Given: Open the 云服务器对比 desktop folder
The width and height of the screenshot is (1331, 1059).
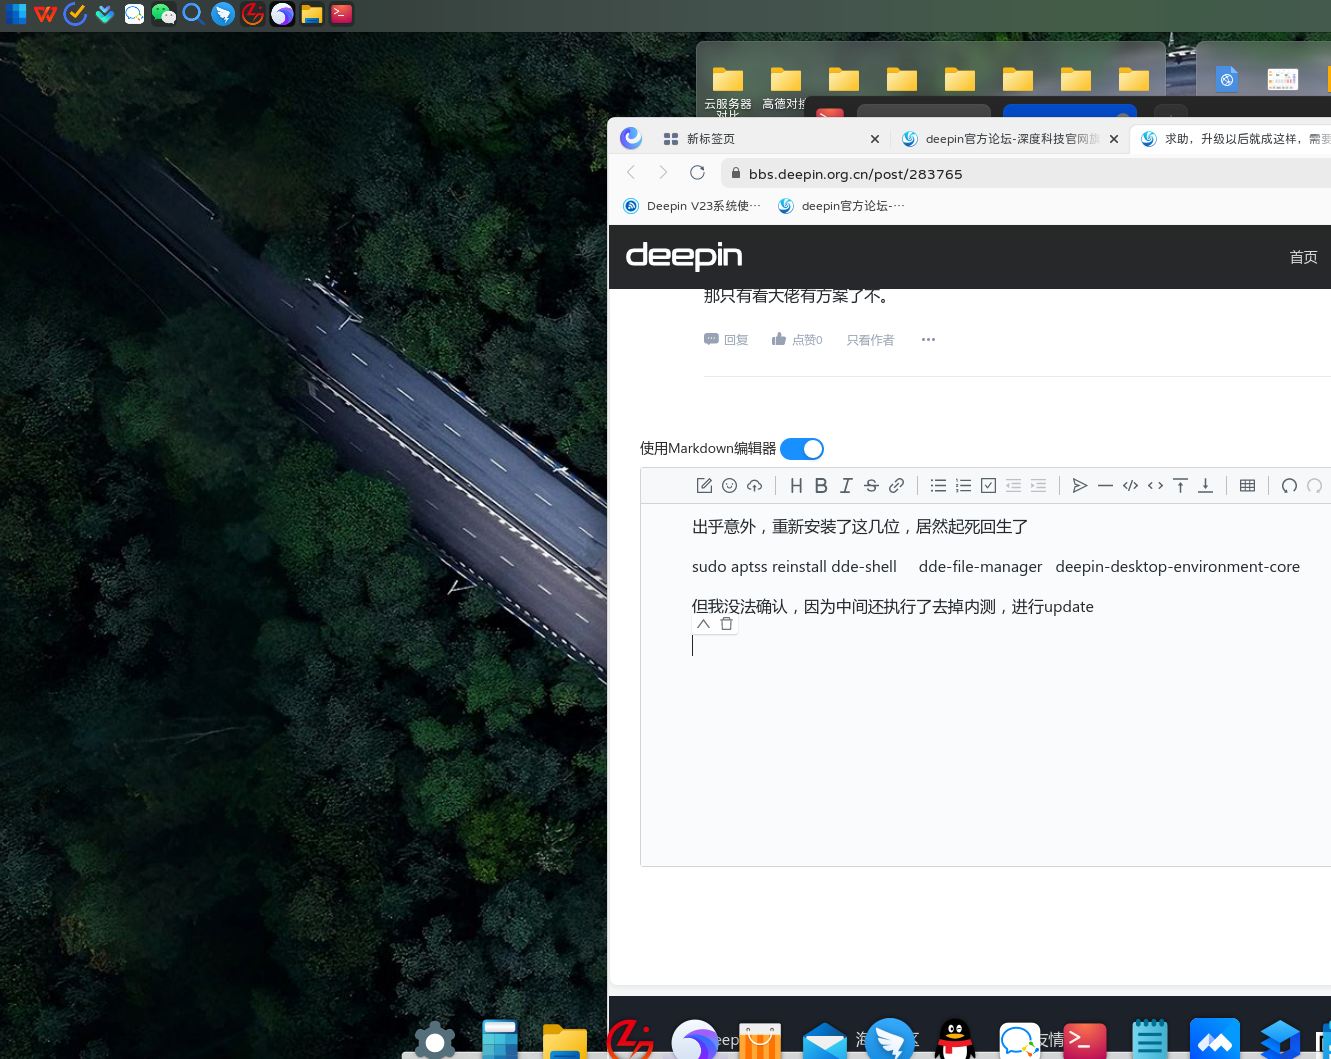Looking at the screenshot, I should (728, 92).
